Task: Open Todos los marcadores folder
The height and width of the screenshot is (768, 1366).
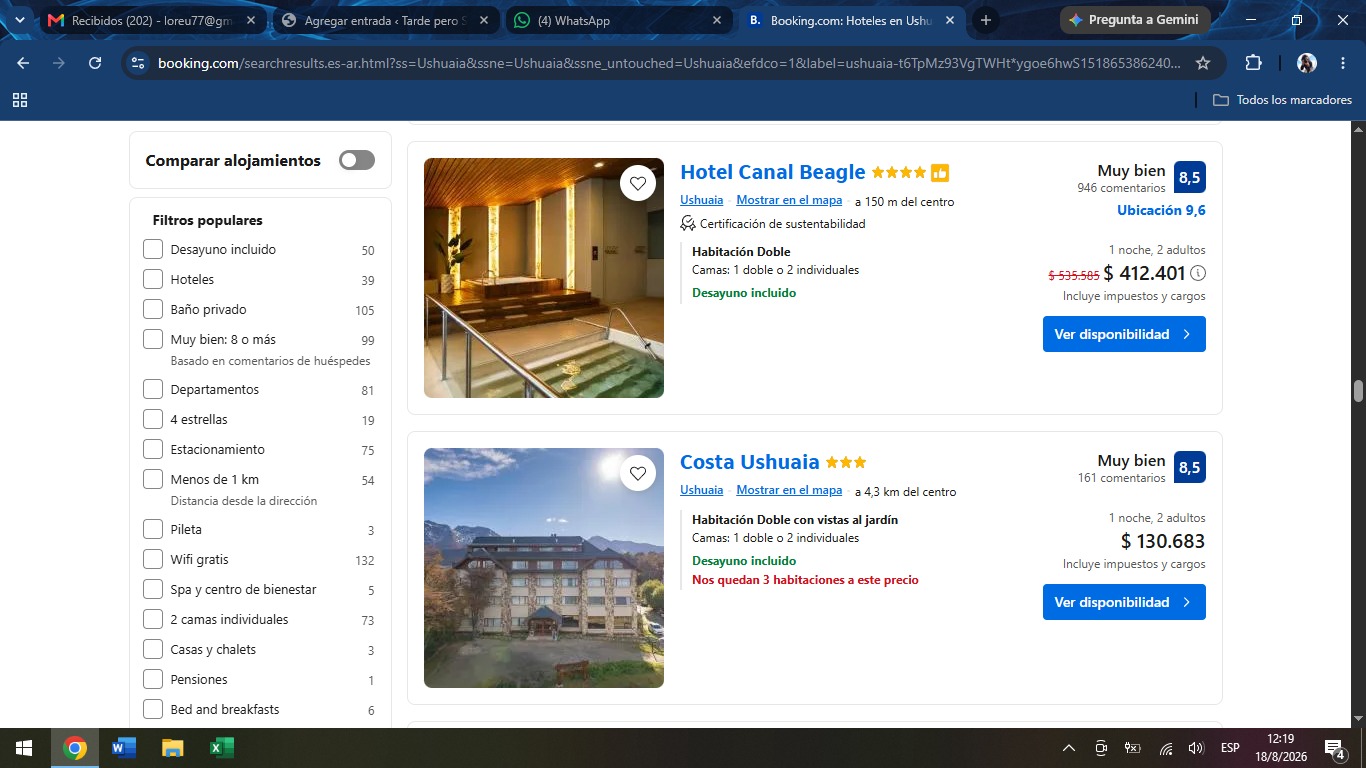Action: point(1282,100)
